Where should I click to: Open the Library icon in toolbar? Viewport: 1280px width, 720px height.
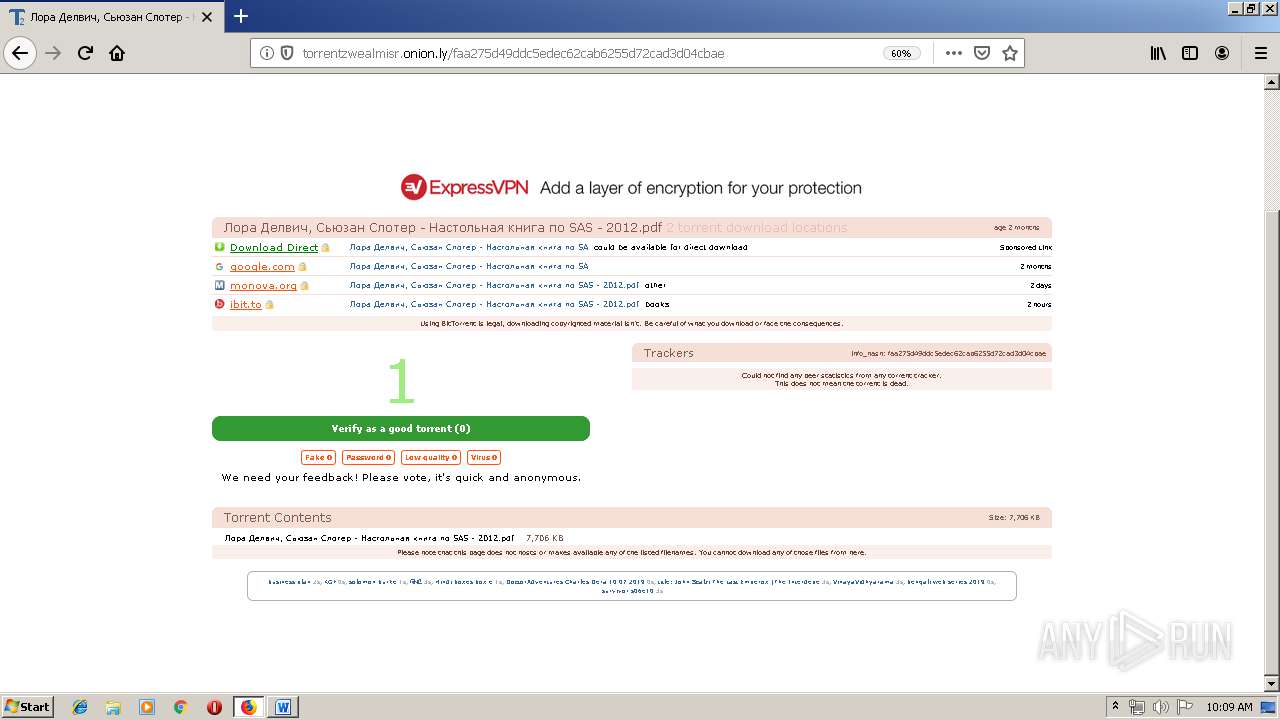click(x=1158, y=53)
